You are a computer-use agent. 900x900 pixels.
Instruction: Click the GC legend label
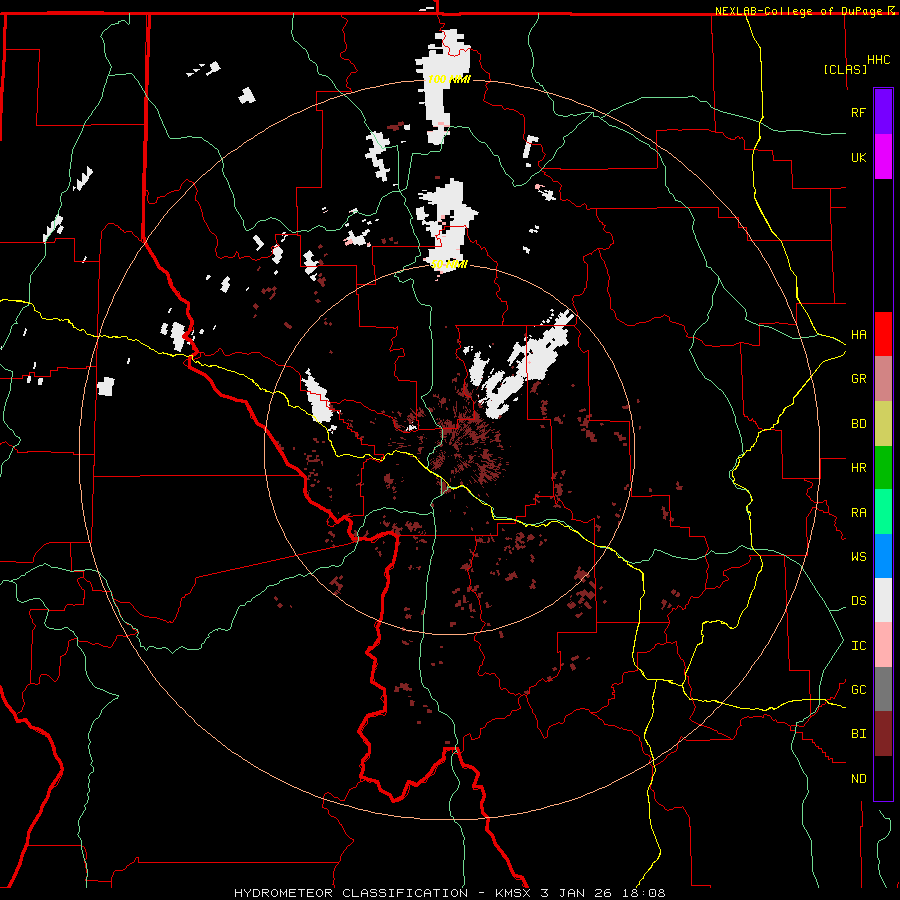pos(859,690)
